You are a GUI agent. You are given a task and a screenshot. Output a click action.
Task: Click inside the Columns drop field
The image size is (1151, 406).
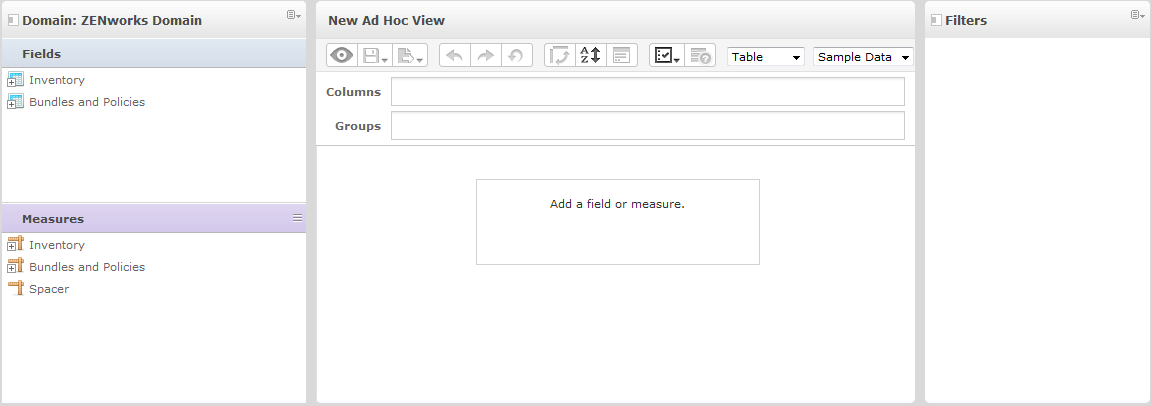647,92
